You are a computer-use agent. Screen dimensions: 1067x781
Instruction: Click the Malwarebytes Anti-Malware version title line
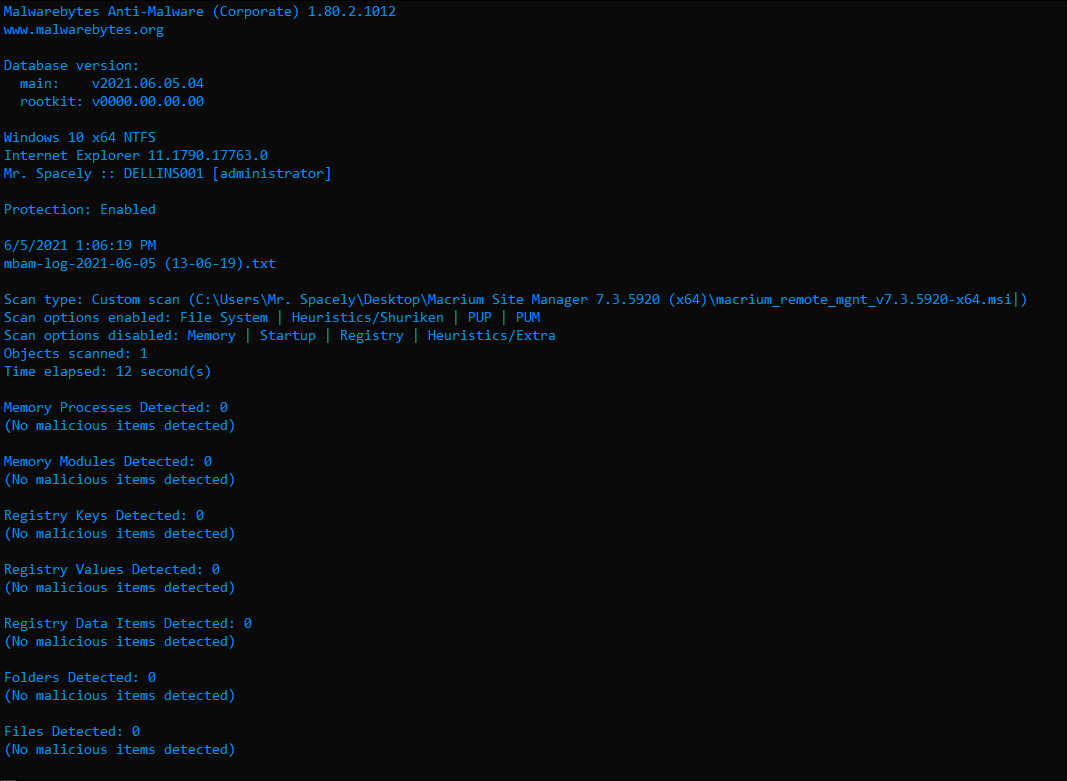pos(199,12)
